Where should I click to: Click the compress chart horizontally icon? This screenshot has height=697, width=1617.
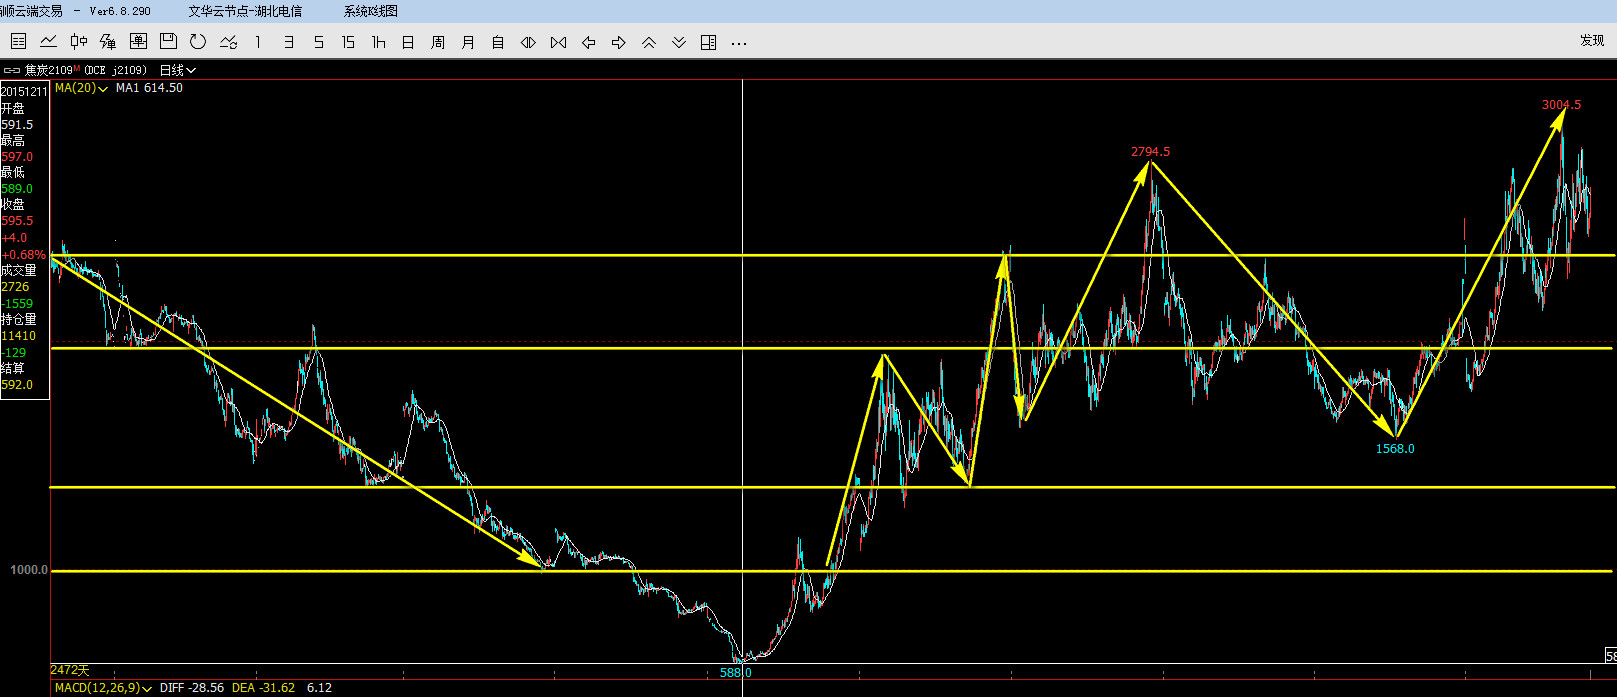(x=558, y=42)
